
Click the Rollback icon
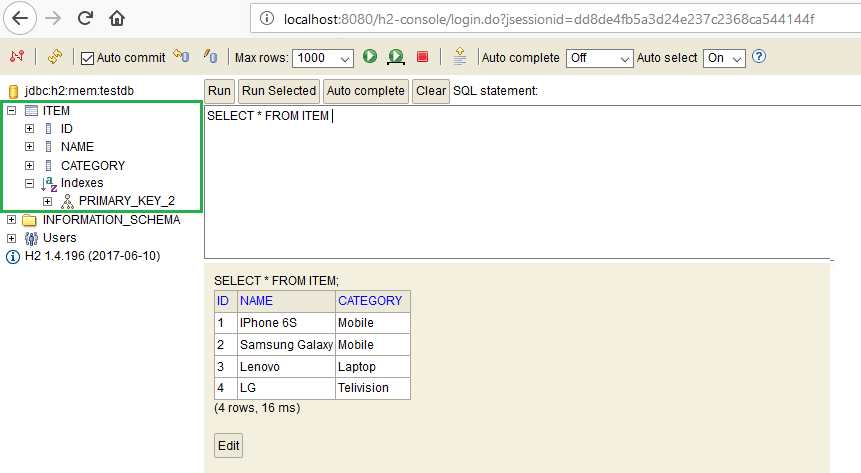pos(181,57)
